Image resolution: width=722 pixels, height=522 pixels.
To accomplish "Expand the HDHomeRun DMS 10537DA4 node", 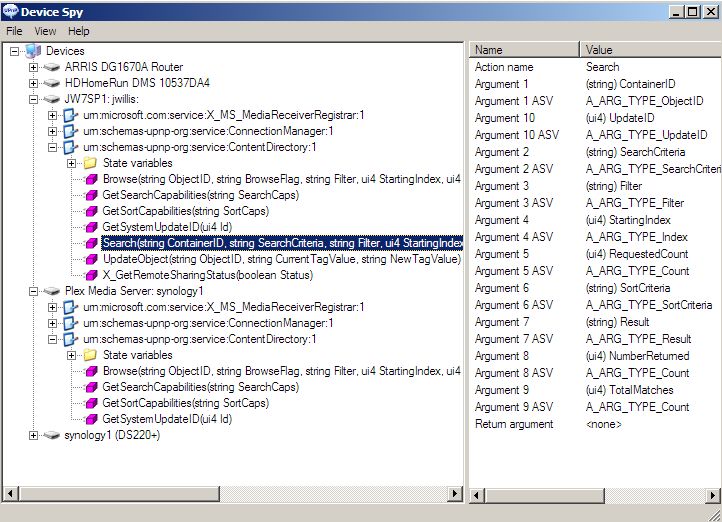I will coord(33,83).
